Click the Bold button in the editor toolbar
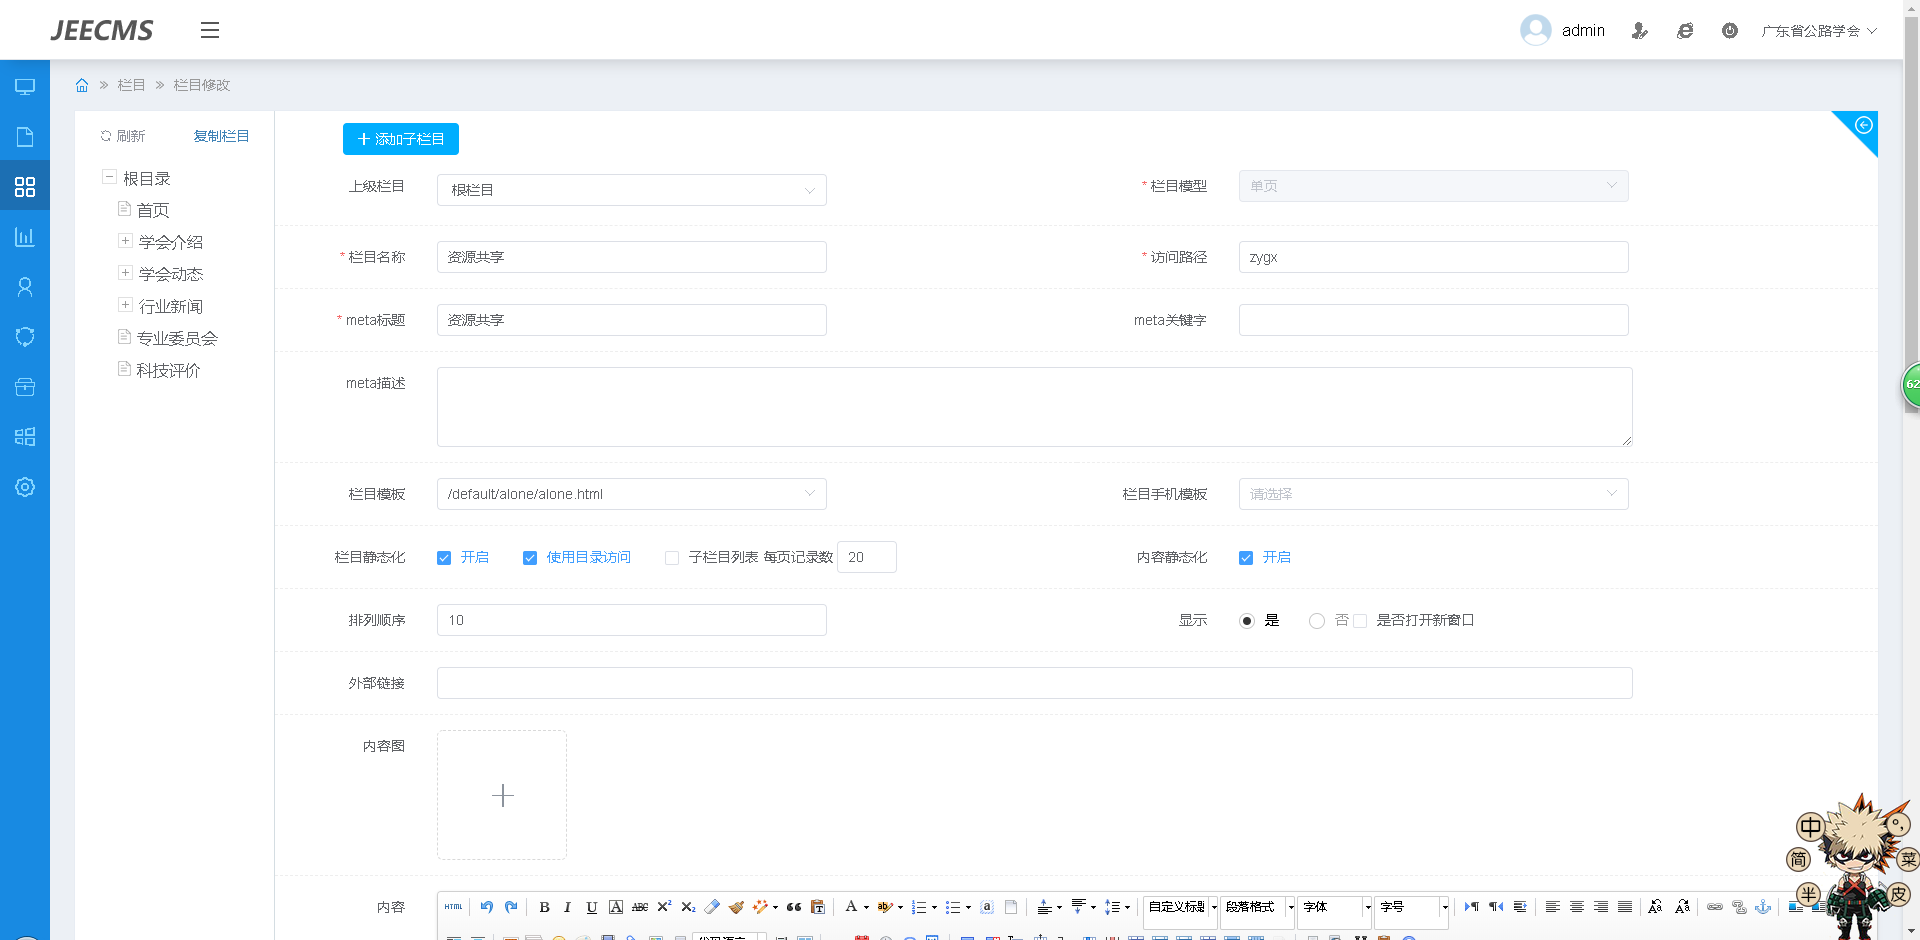Image resolution: width=1920 pixels, height=940 pixels. point(544,907)
